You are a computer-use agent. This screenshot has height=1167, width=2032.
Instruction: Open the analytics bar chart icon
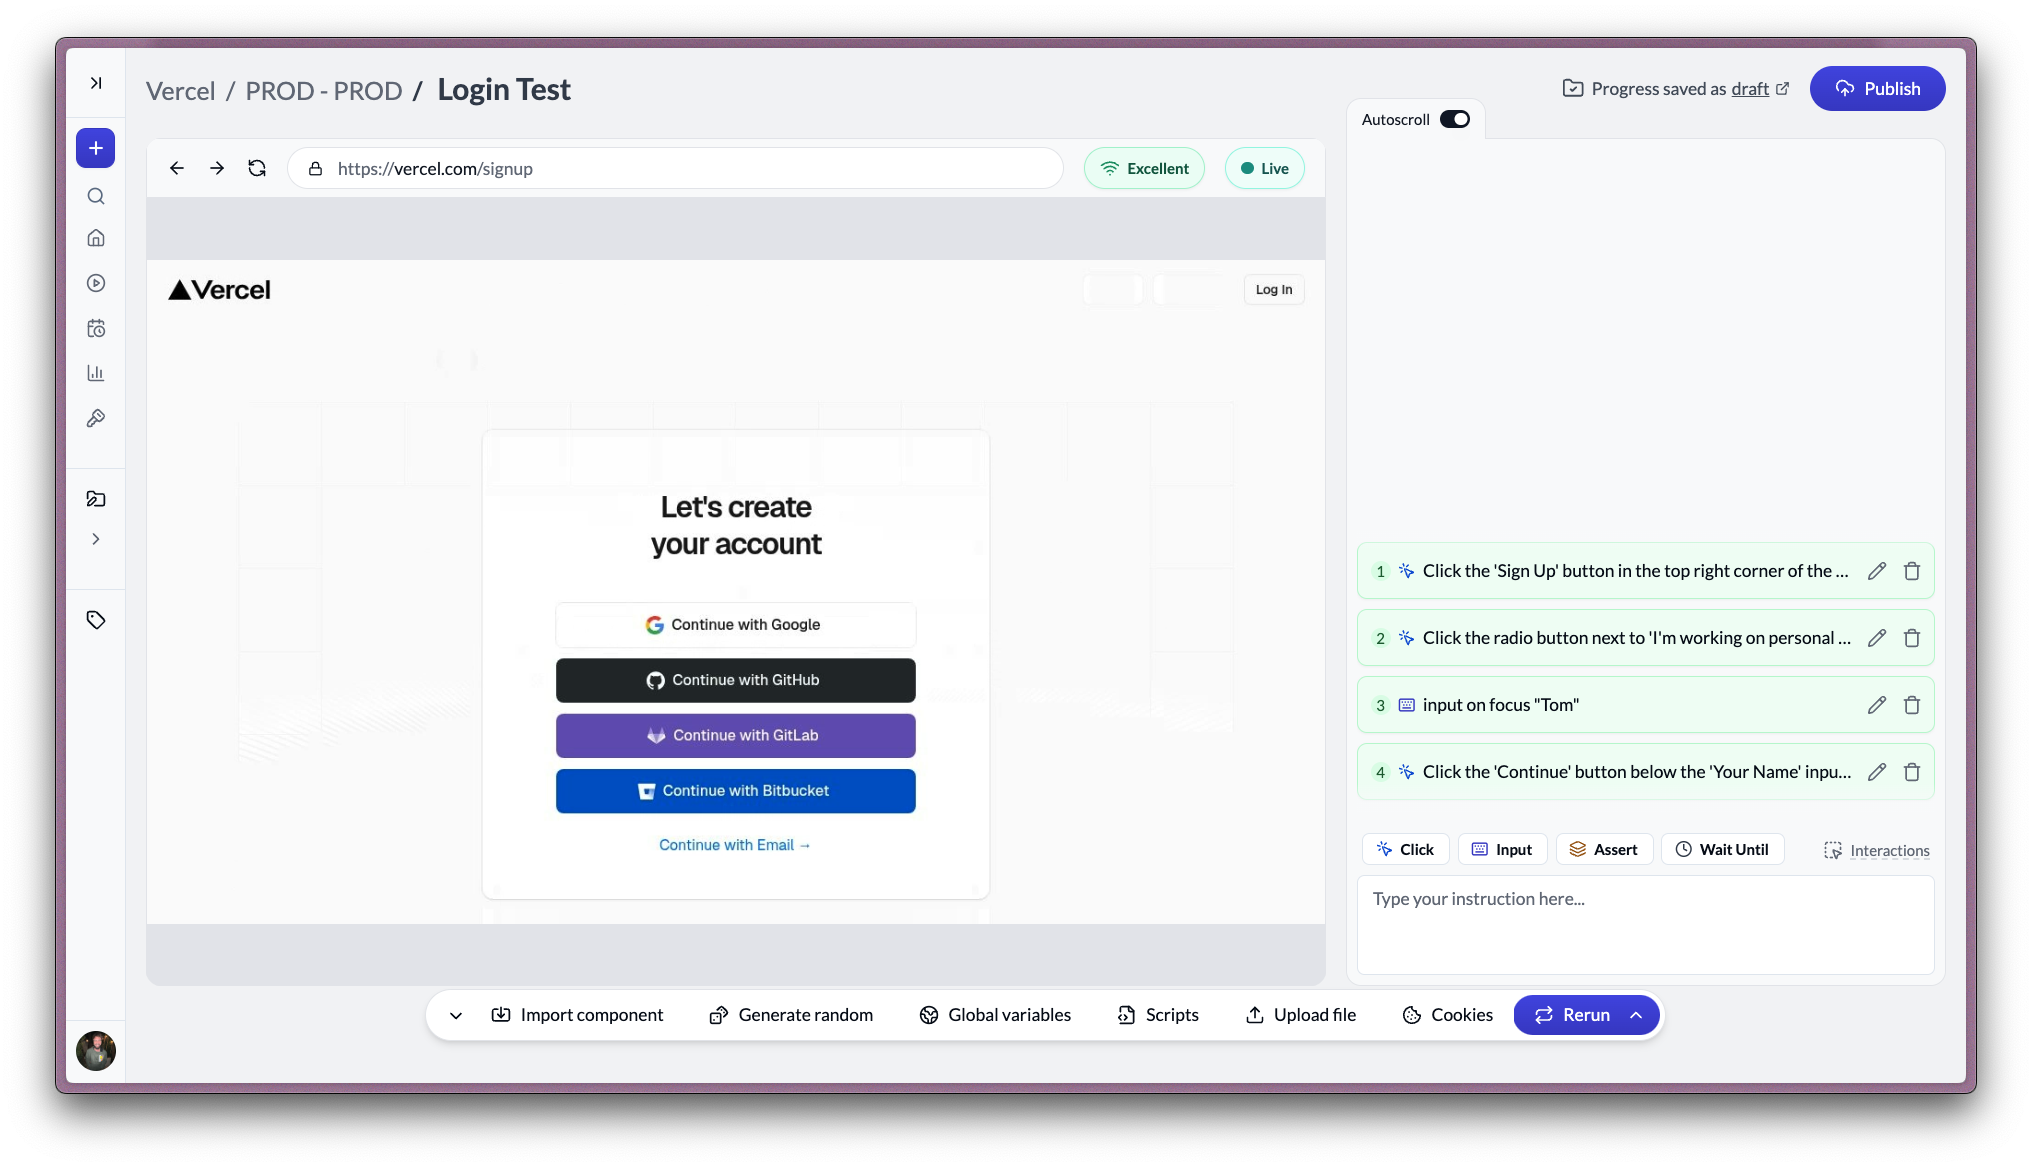tap(95, 372)
